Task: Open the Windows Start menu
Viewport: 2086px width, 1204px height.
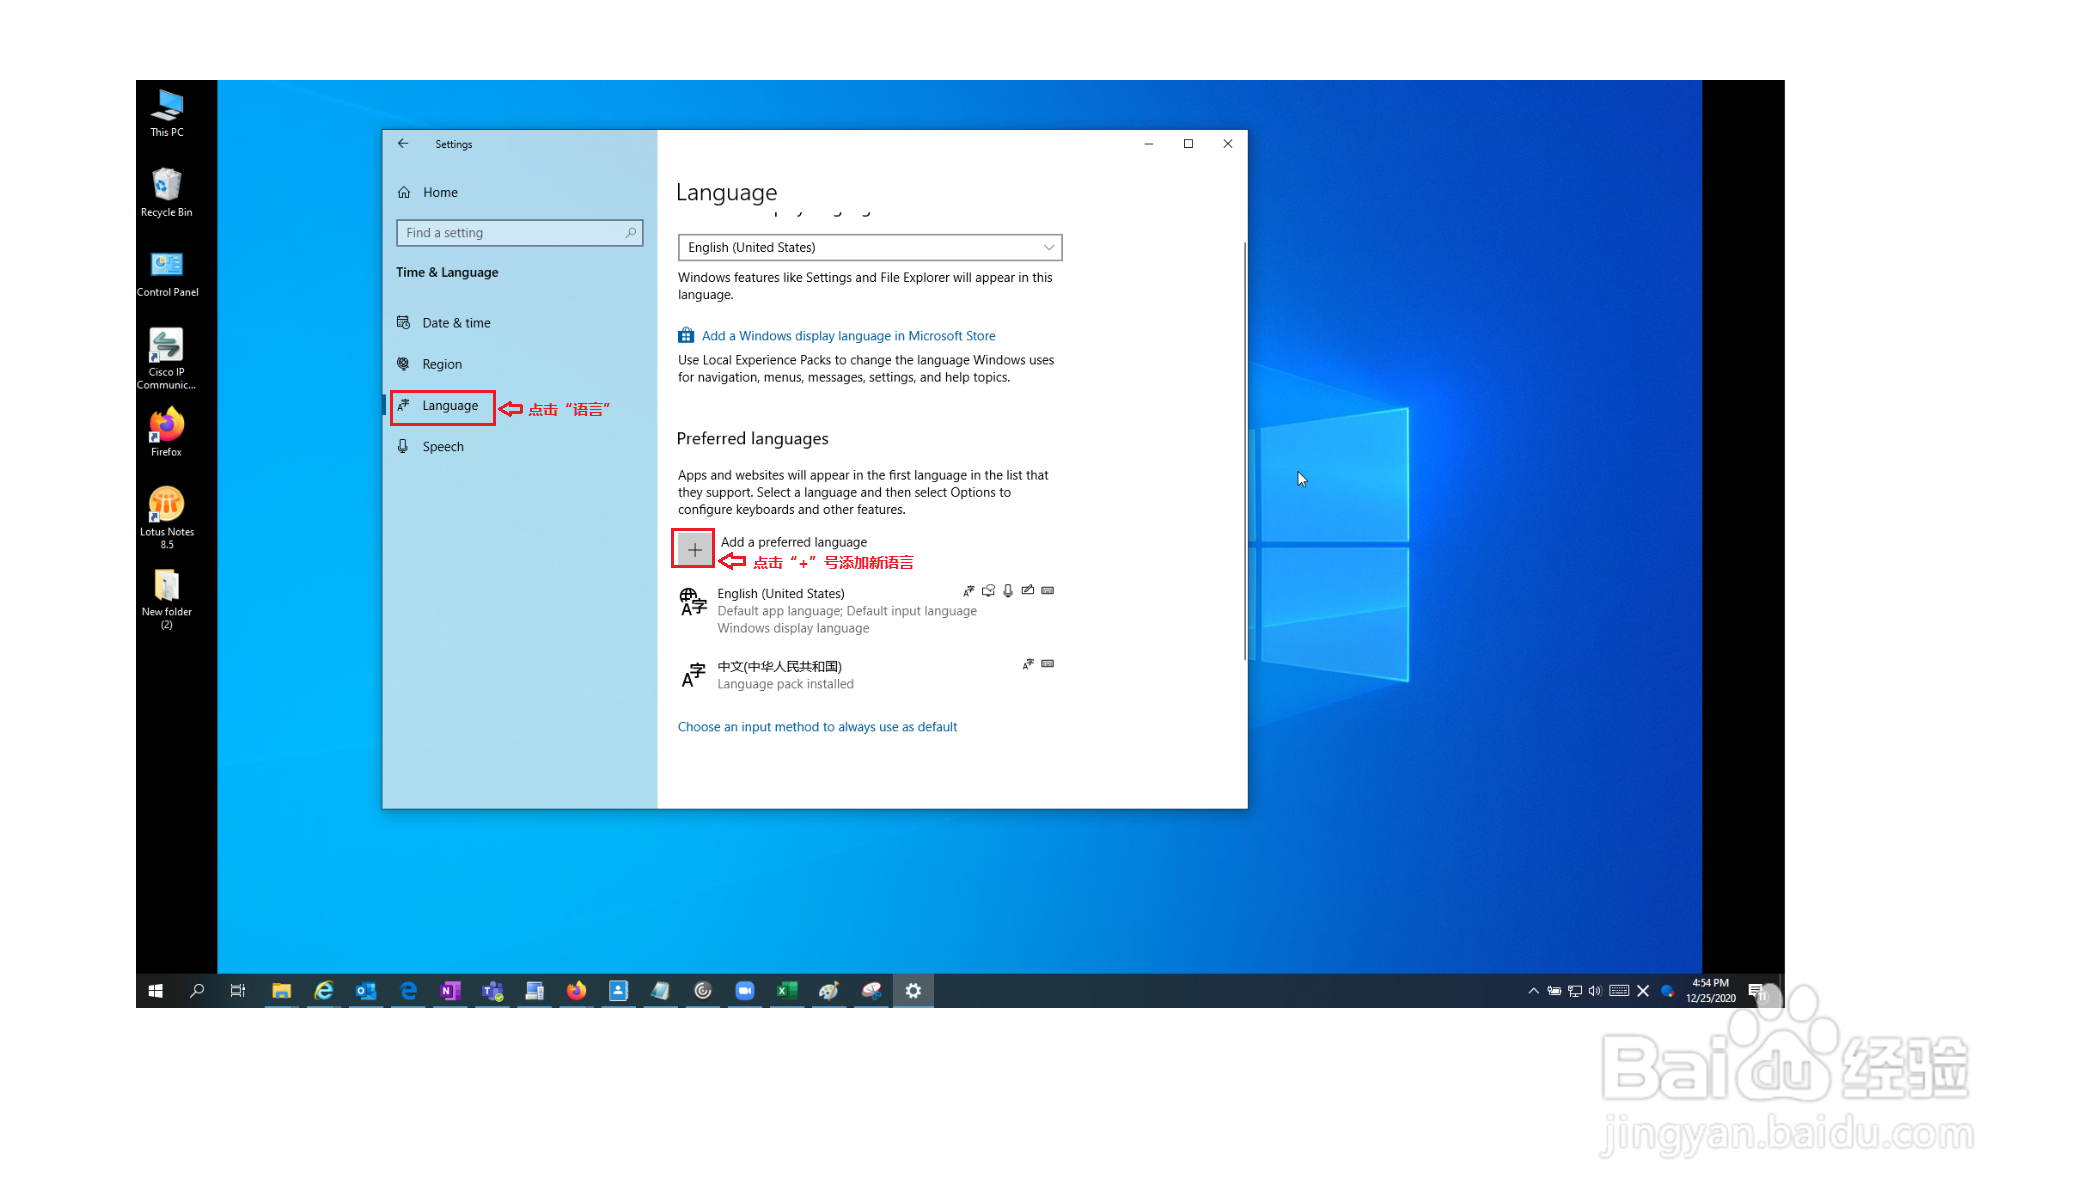Action: tap(155, 991)
